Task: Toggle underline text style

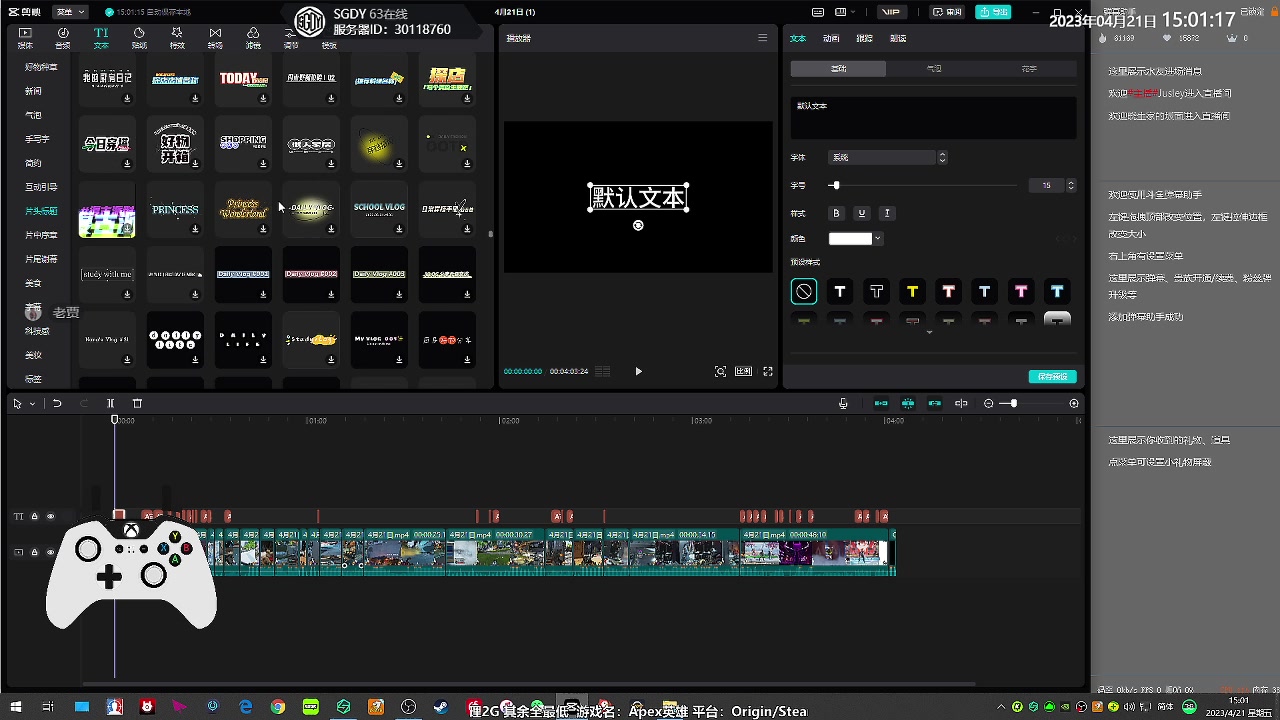Action: pos(862,213)
